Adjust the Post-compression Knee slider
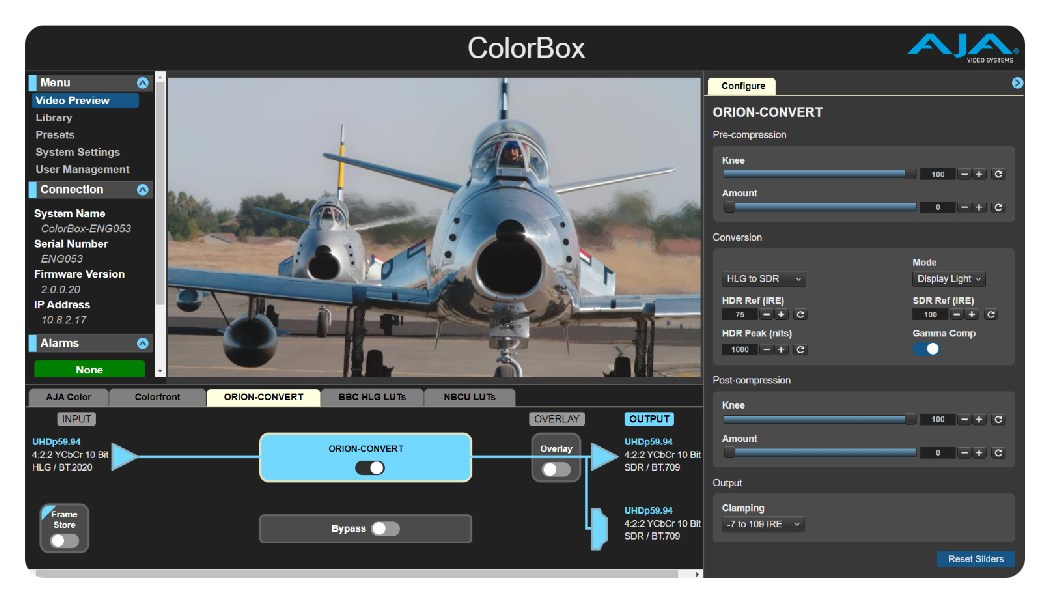 coord(820,419)
